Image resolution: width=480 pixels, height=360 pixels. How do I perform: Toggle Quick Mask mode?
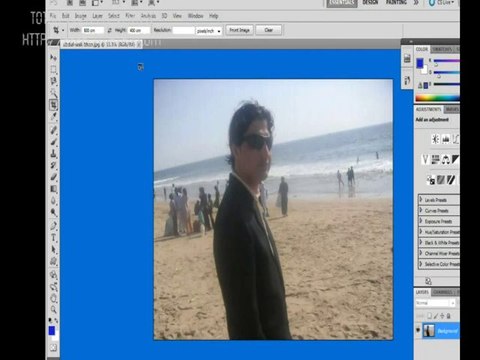pos(53,348)
